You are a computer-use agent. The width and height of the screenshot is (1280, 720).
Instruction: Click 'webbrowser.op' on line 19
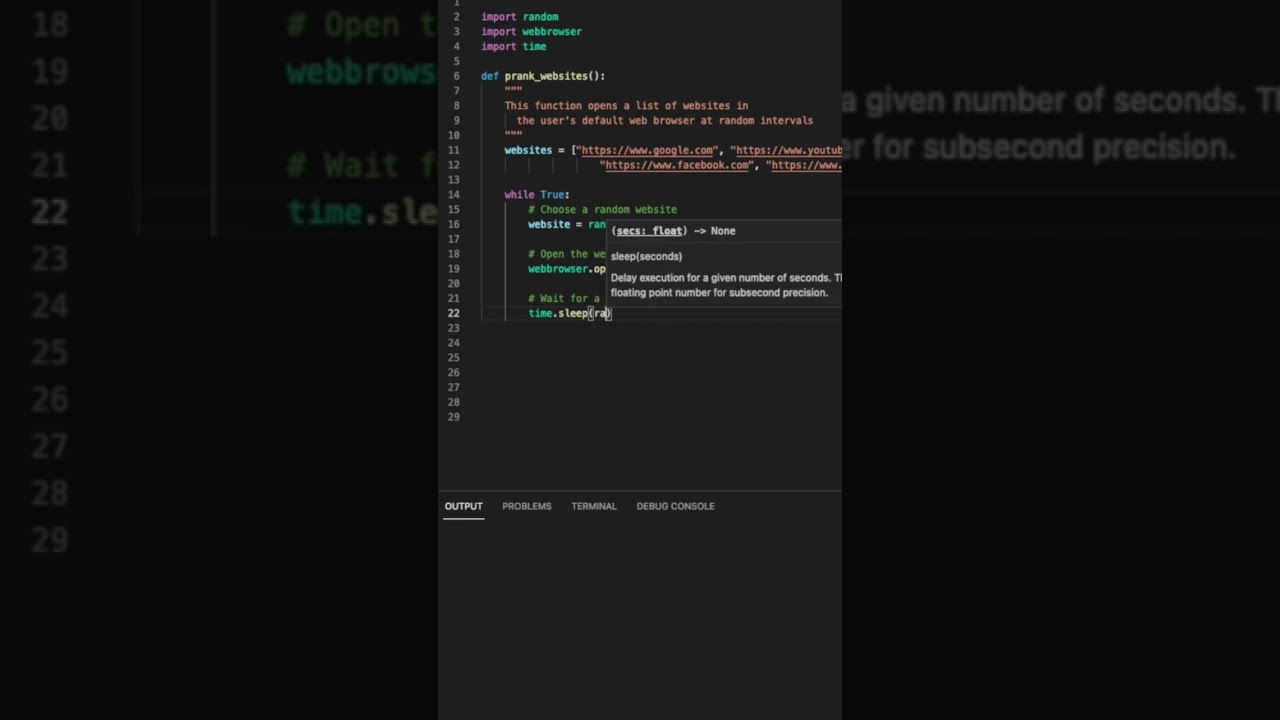(x=567, y=269)
